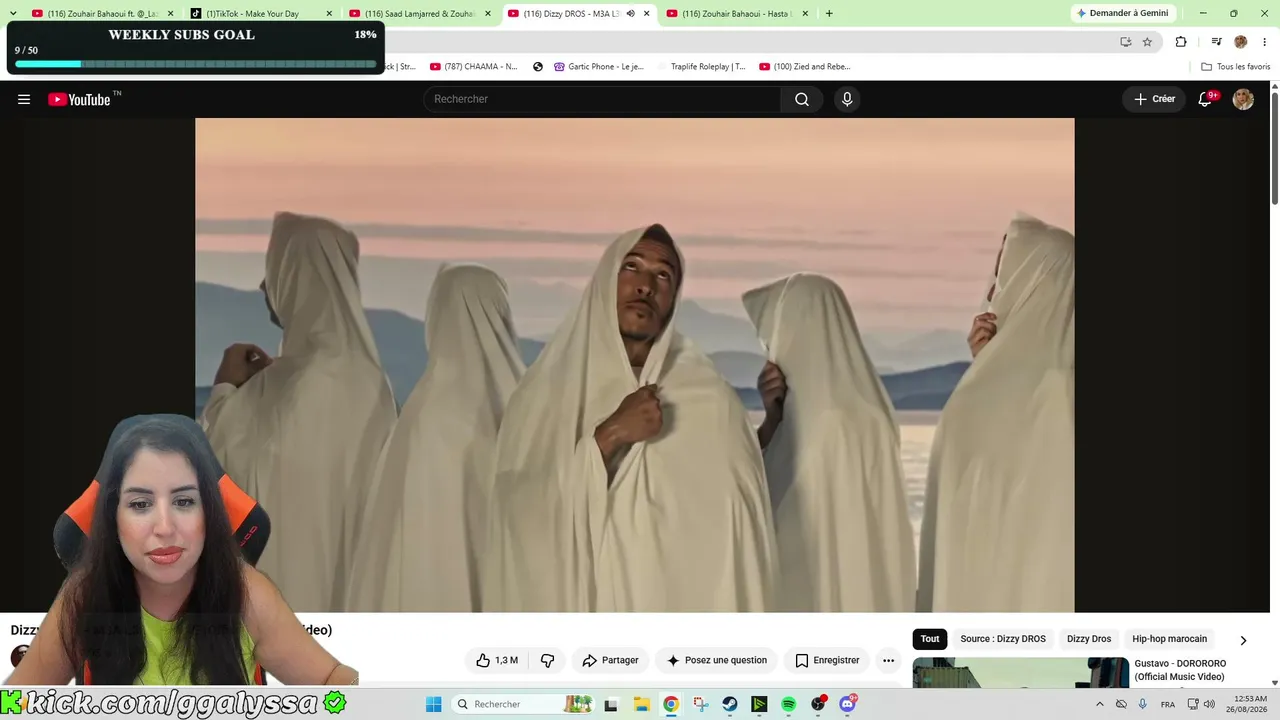Open the Snipping Tool taskbar icon

tap(701, 704)
